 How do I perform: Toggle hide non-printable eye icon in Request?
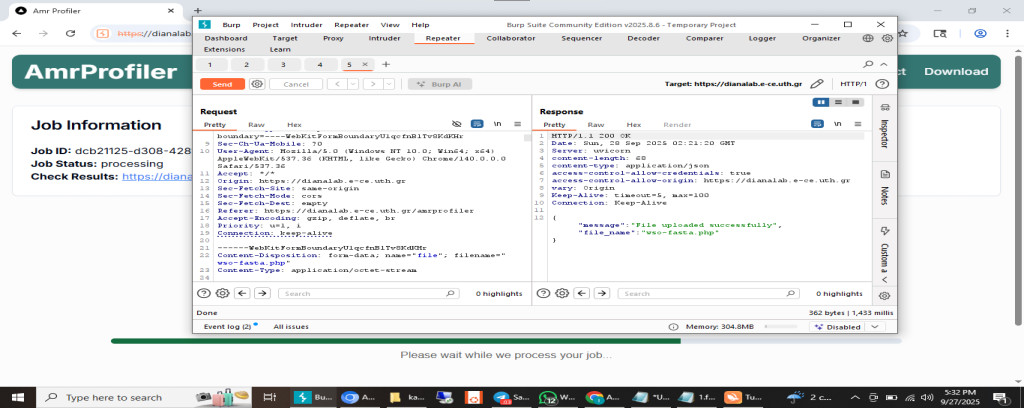point(457,124)
